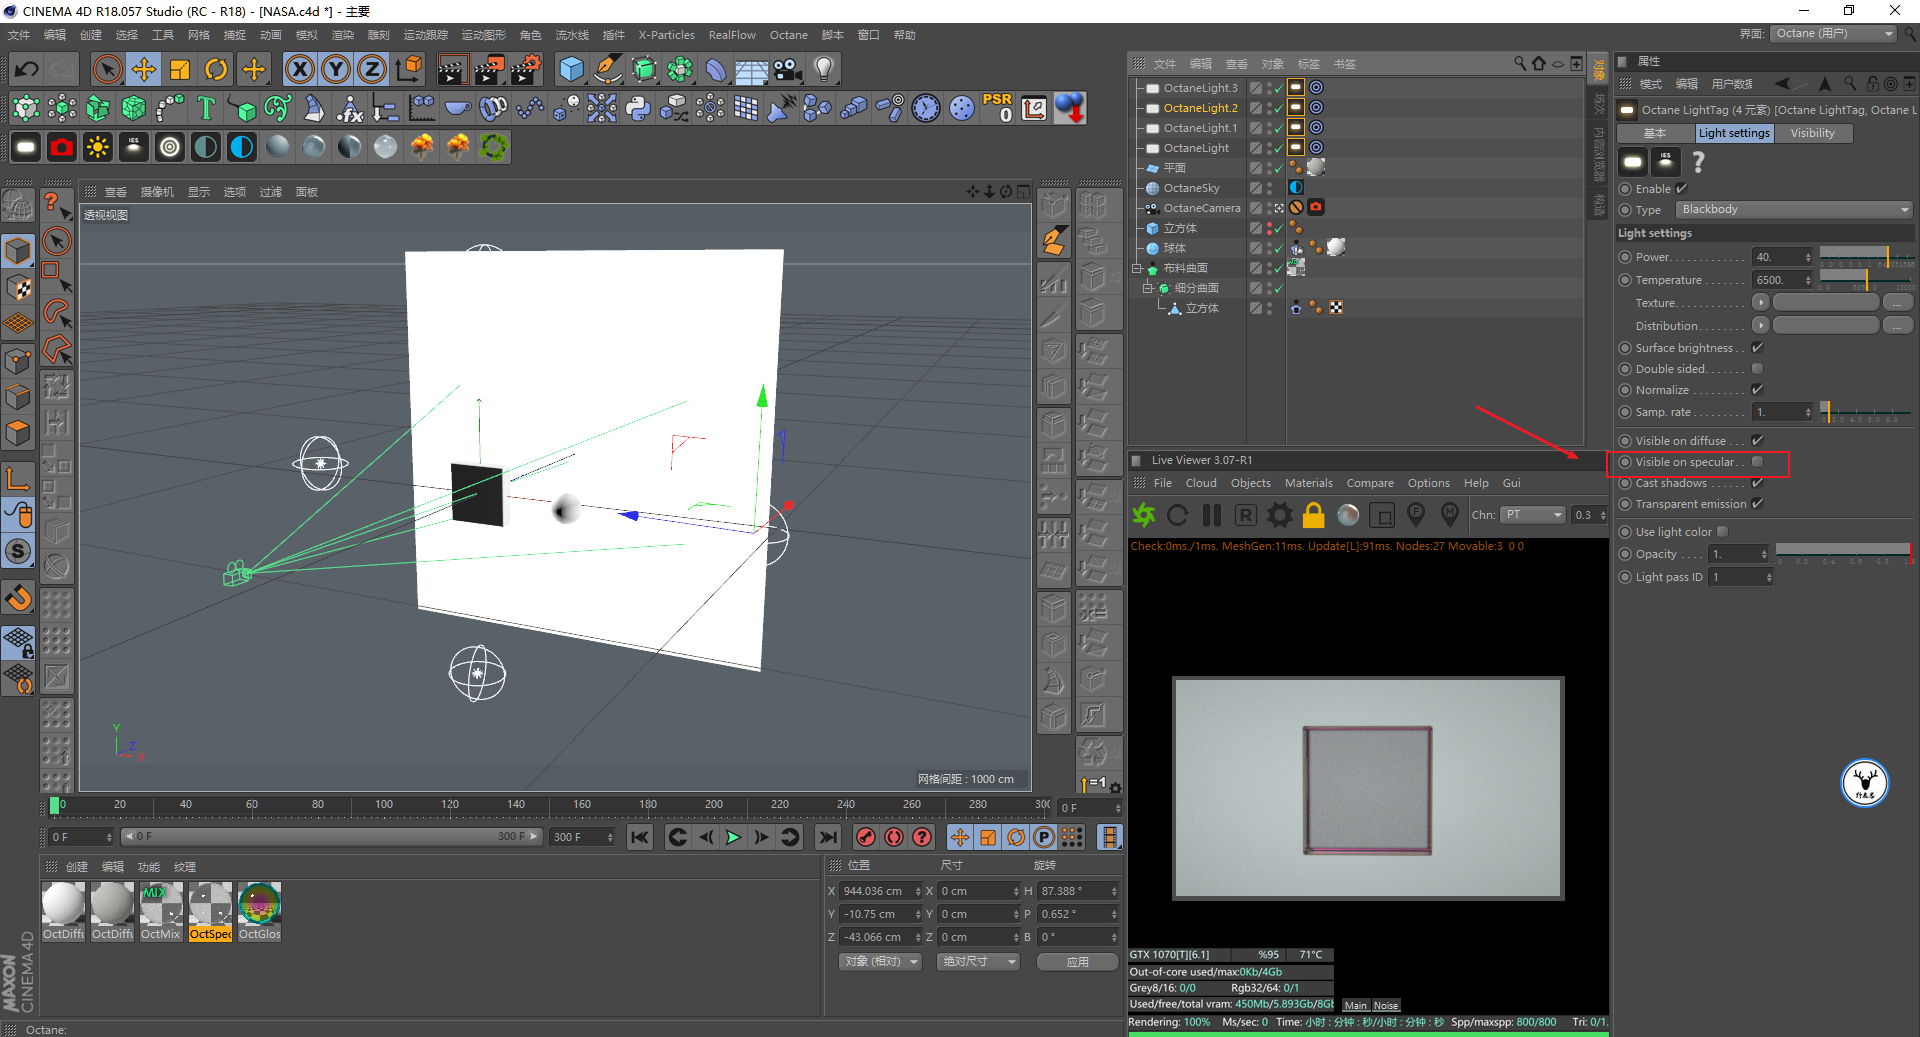Toggle Cast shadows checkbox
This screenshot has height=1037, width=1920.
pyautogui.click(x=1757, y=483)
